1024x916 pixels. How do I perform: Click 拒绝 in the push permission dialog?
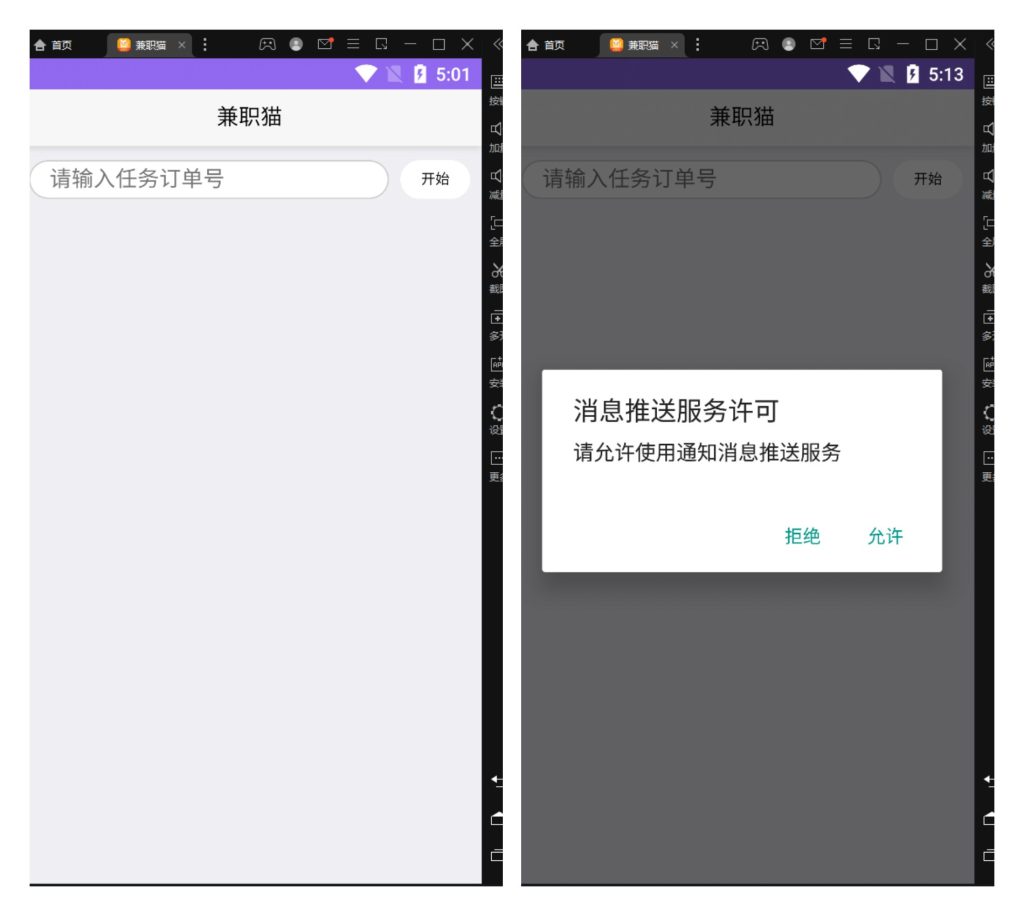(802, 536)
